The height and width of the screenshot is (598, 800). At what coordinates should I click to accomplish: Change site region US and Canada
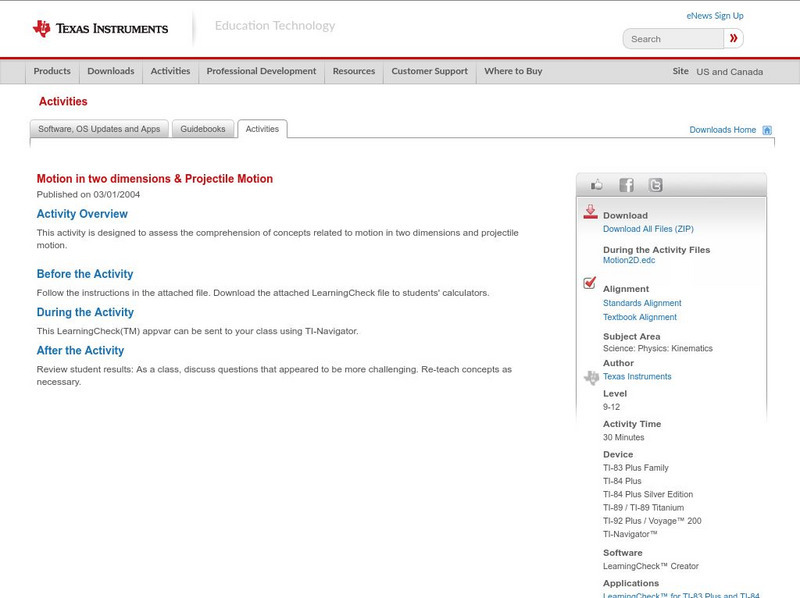click(730, 72)
